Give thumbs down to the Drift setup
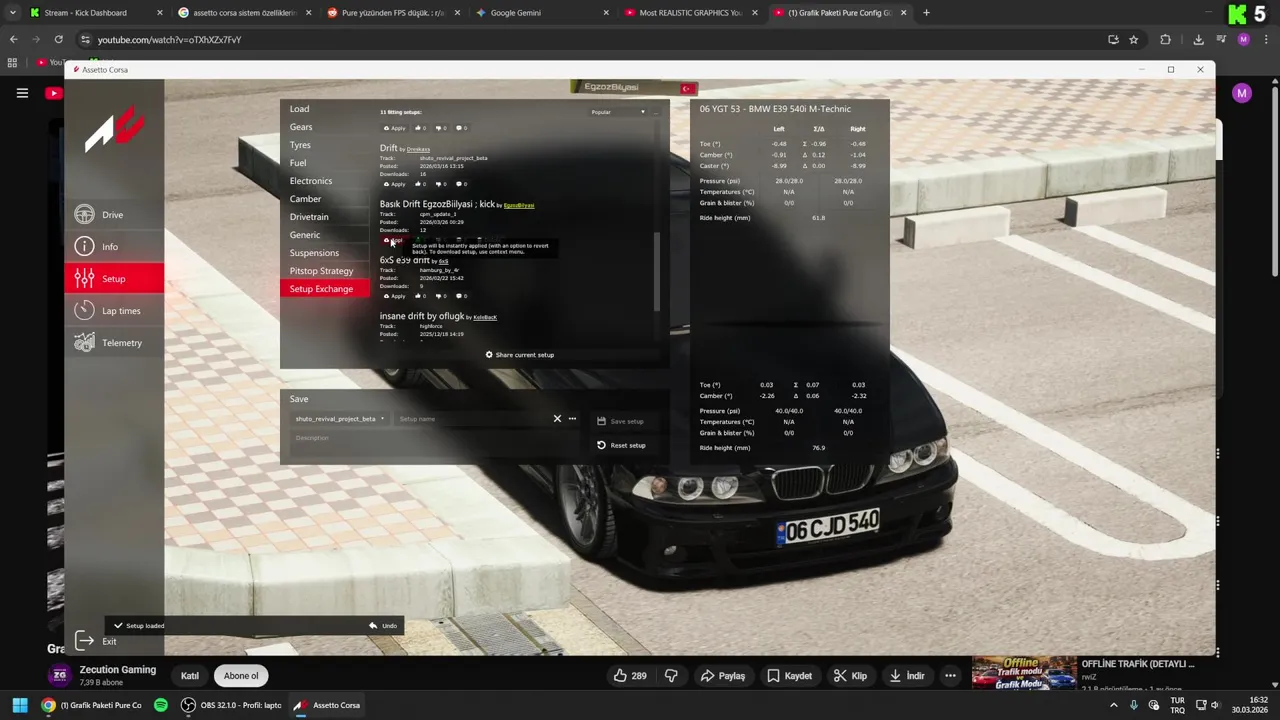 pyautogui.click(x=441, y=184)
